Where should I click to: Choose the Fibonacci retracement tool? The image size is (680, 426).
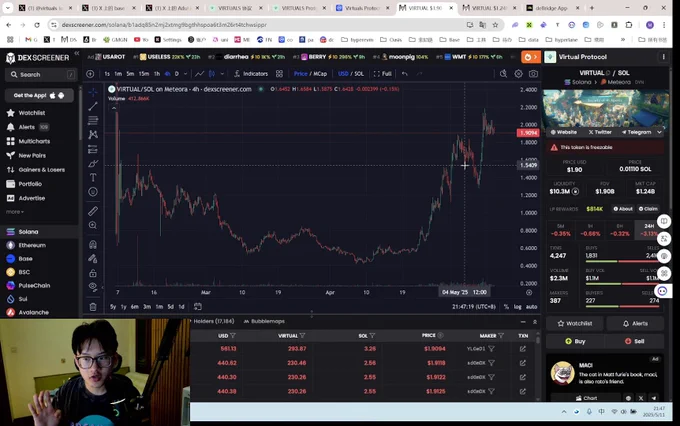tap(93, 121)
